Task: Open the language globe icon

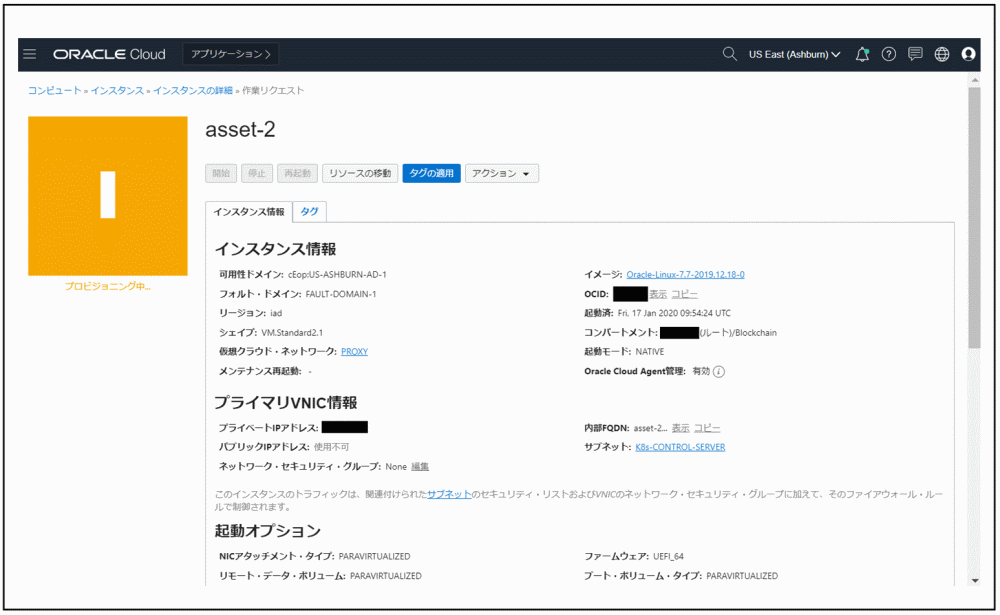Action: [x=942, y=54]
